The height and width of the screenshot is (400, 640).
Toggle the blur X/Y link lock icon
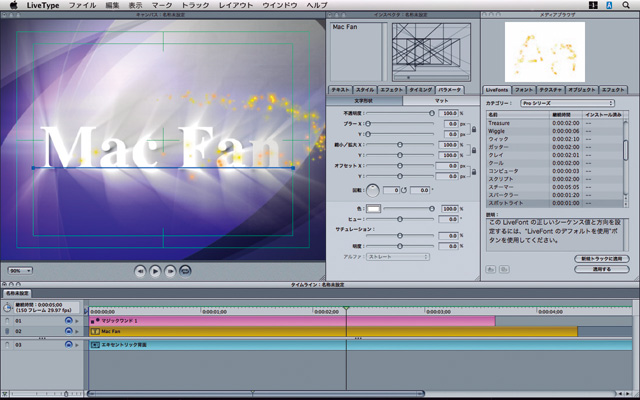coord(474,129)
